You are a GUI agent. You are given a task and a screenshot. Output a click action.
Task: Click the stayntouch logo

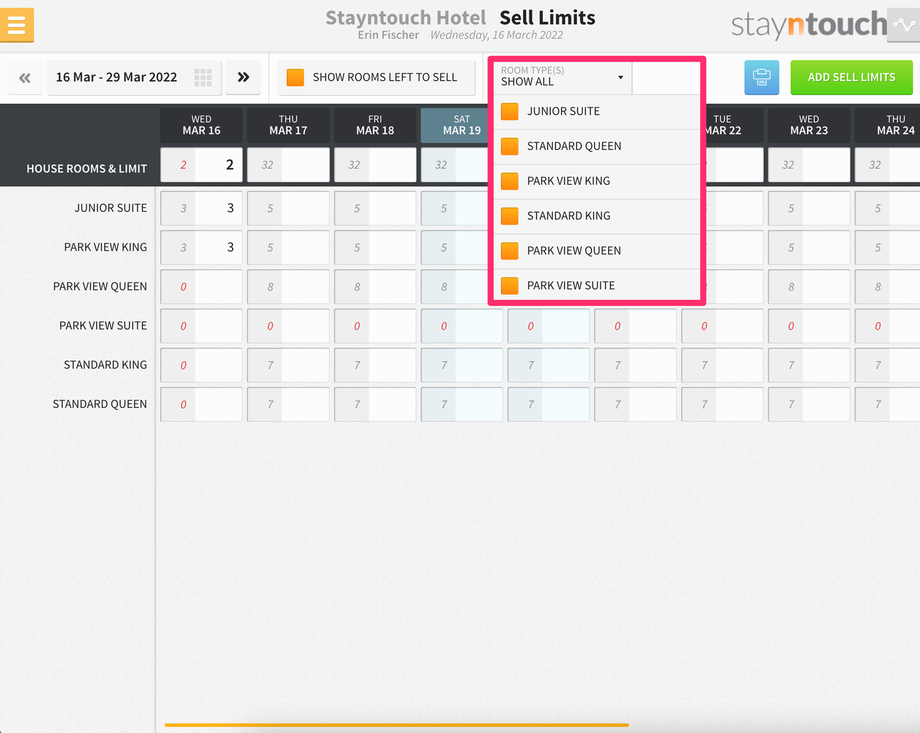point(809,25)
